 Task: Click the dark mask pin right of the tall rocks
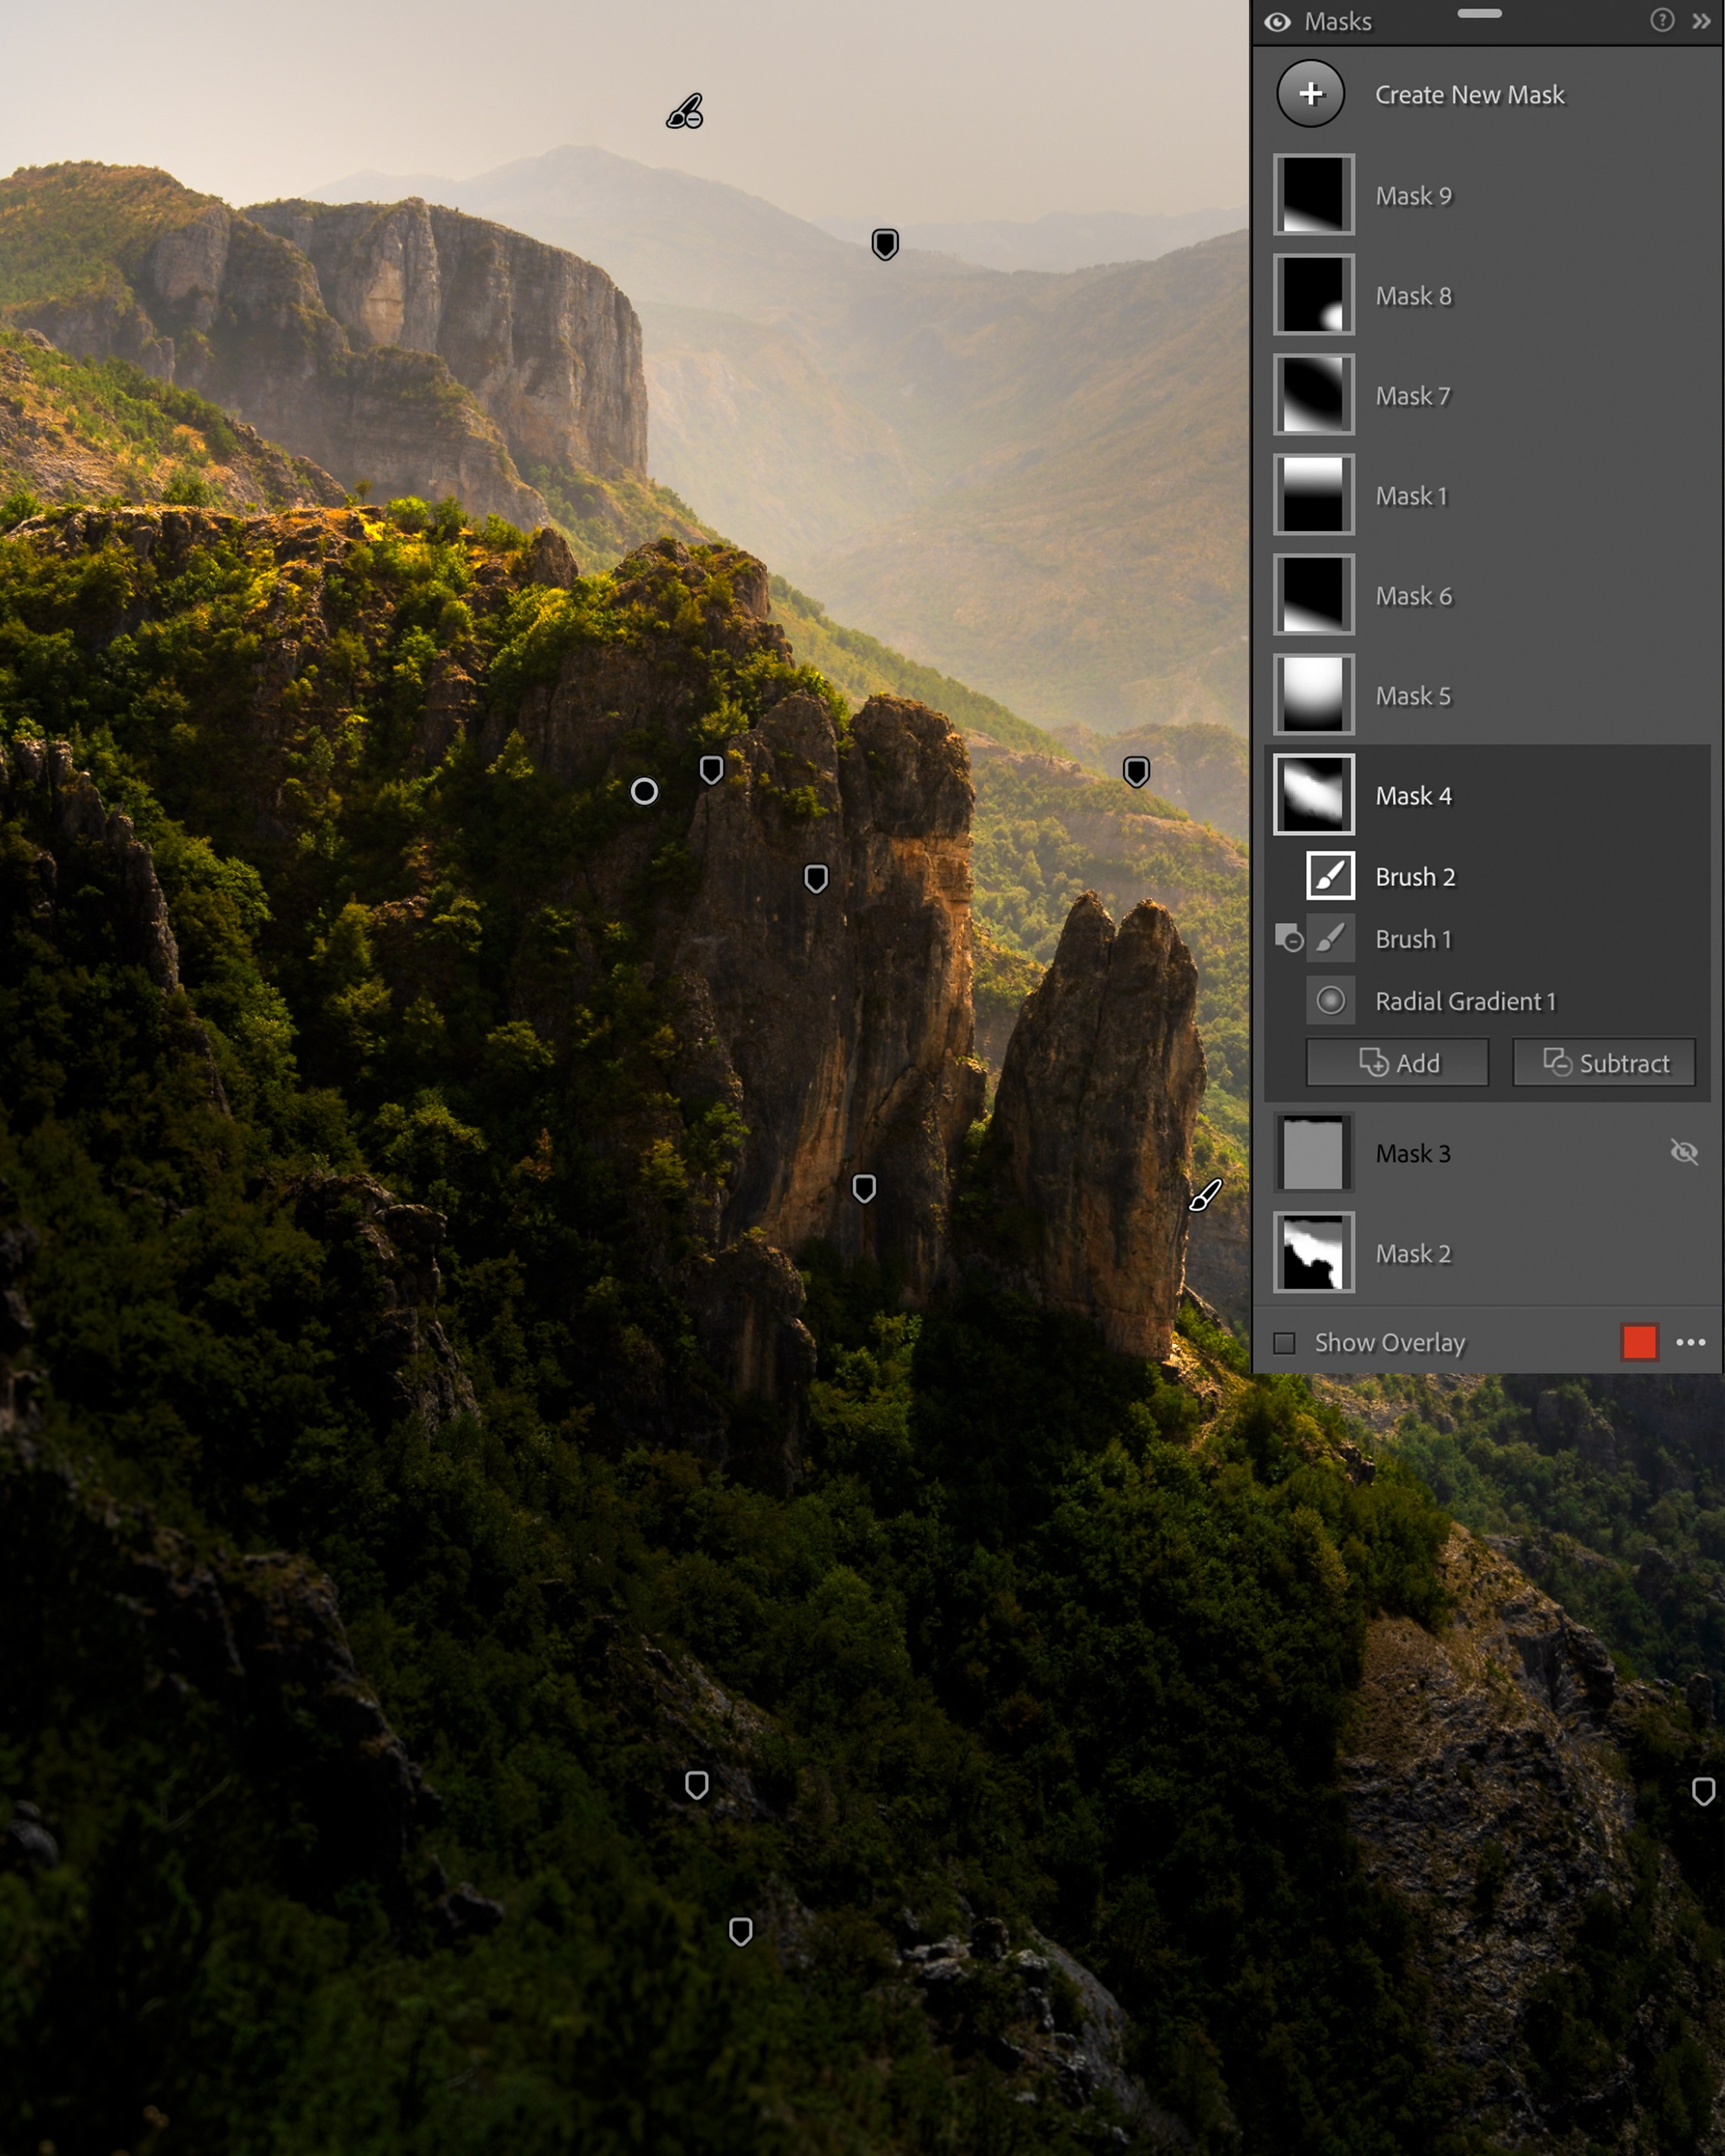coord(1136,772)
